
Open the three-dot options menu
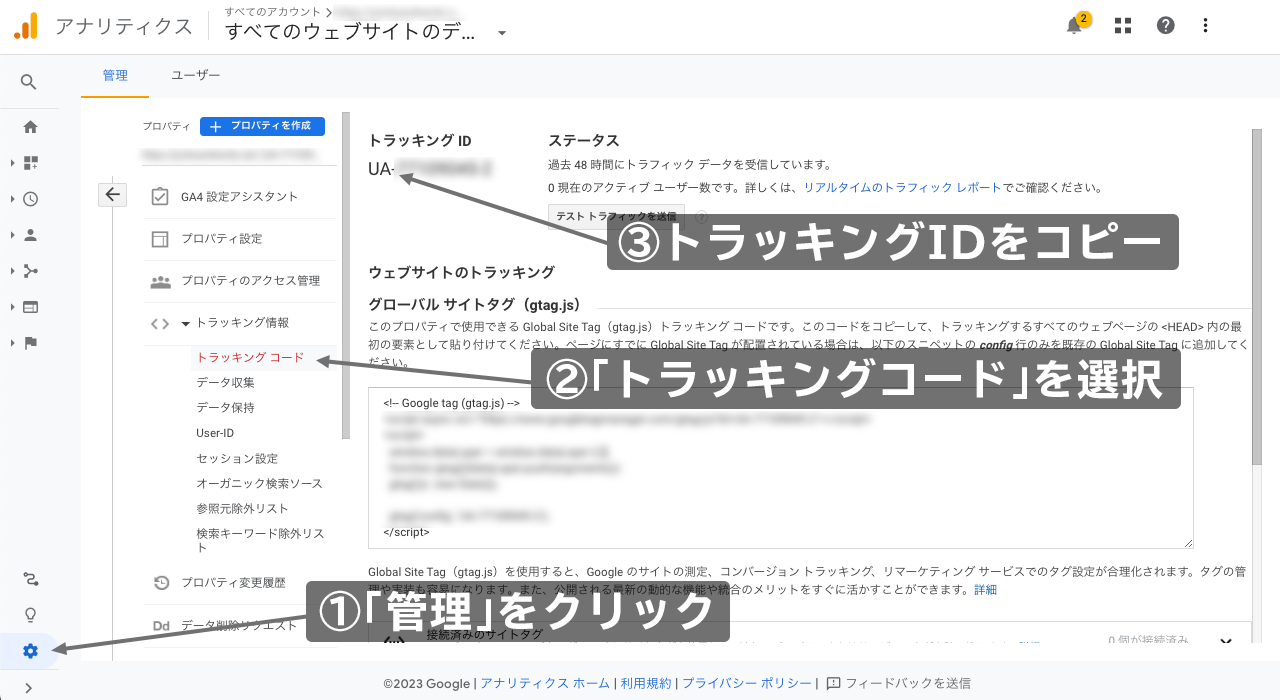pyautogui.click(x=1205, y=25)
